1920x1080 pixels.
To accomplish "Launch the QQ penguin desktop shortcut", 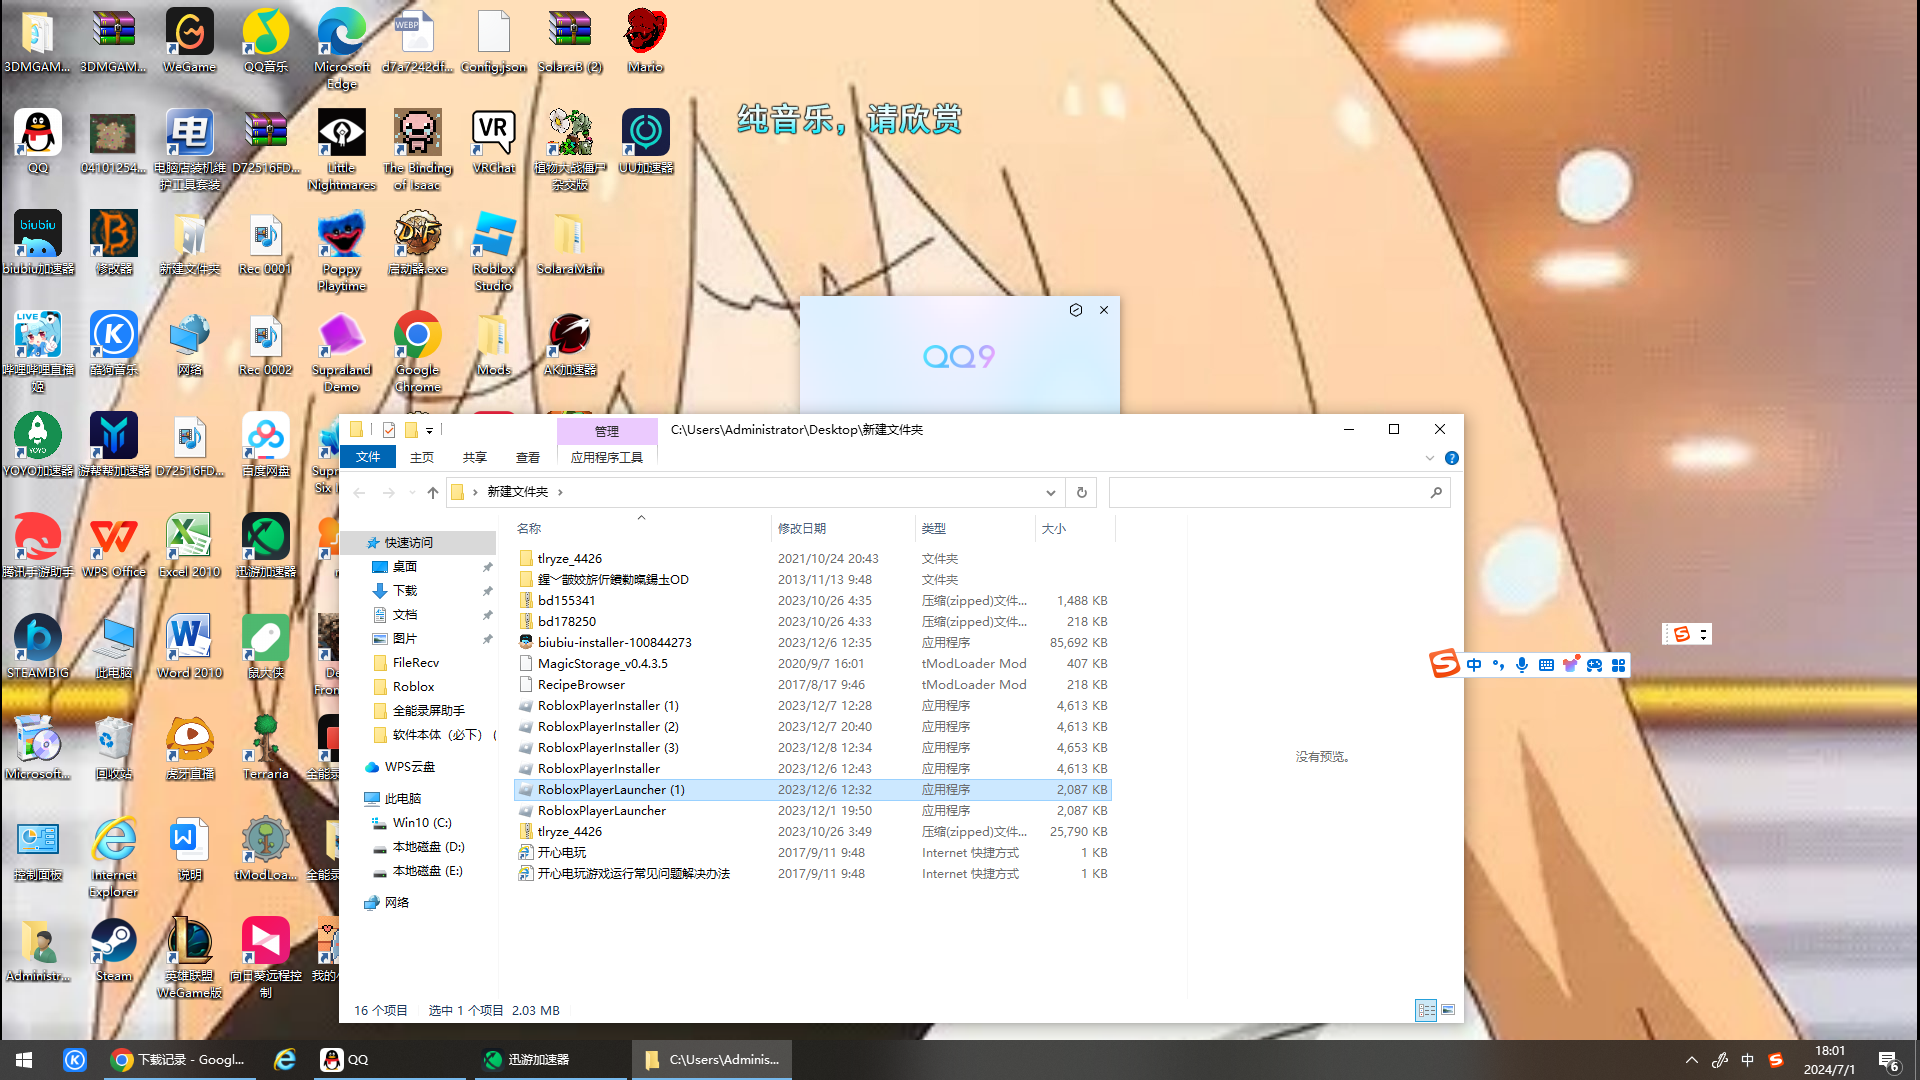I will click(38, 142).
